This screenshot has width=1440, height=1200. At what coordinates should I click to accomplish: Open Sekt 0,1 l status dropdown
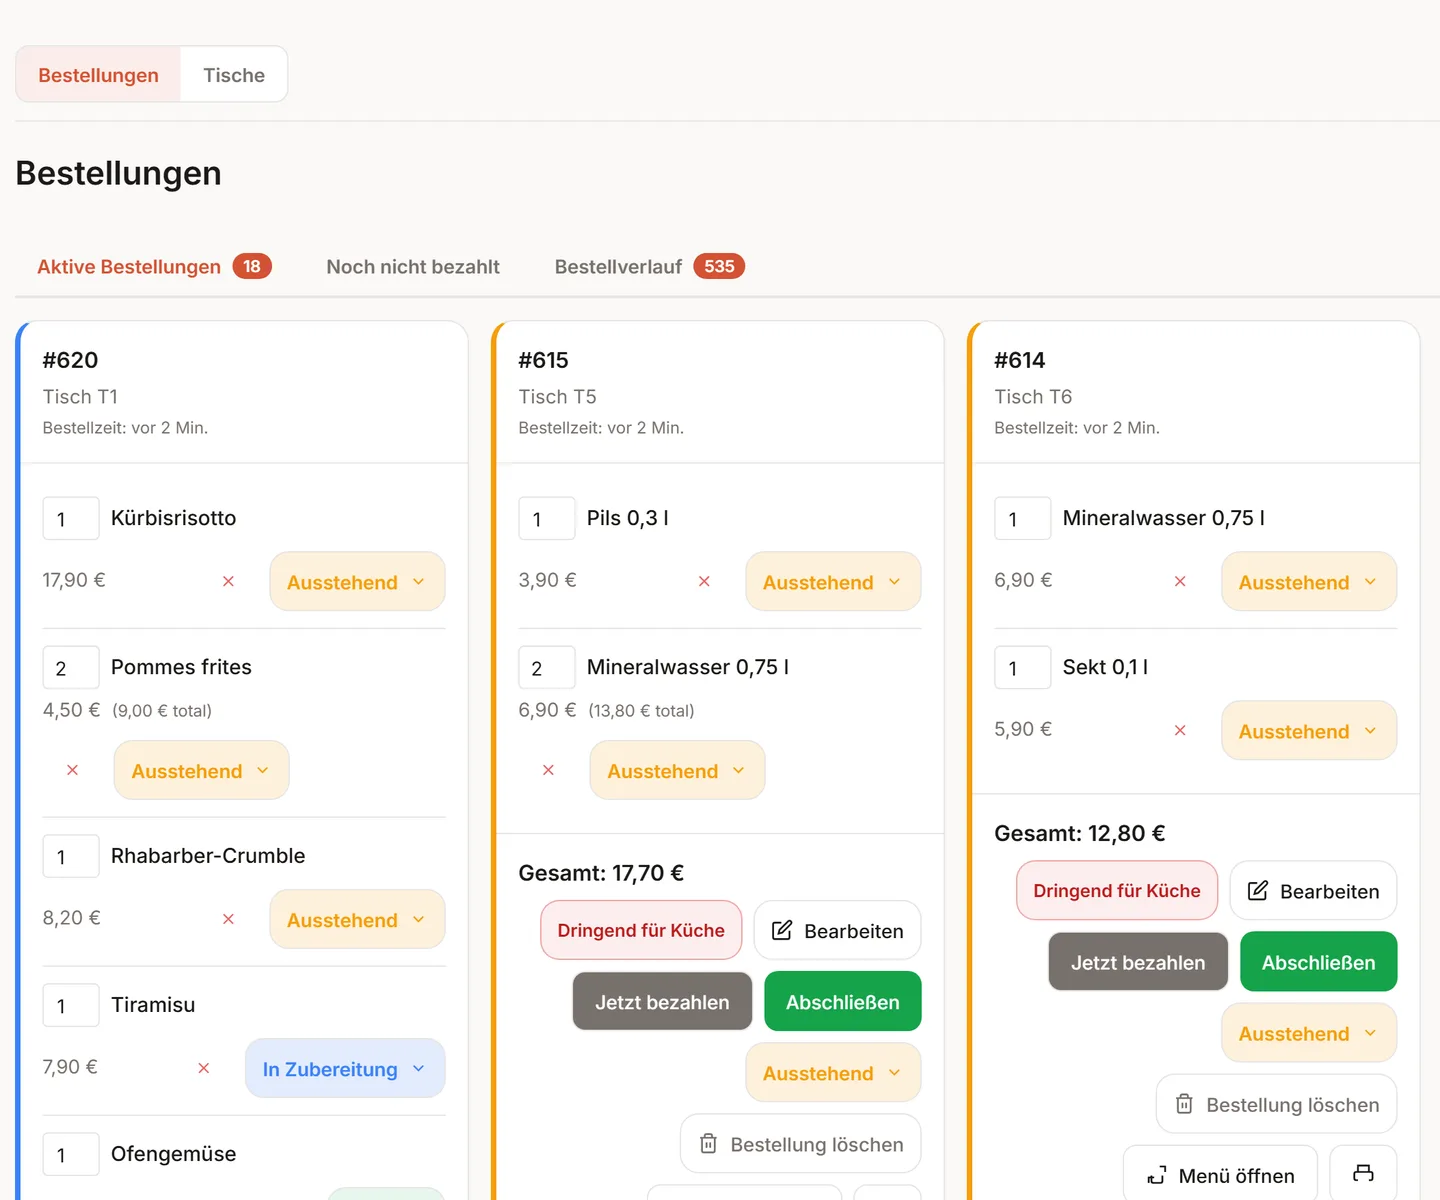coord(1309,730)
